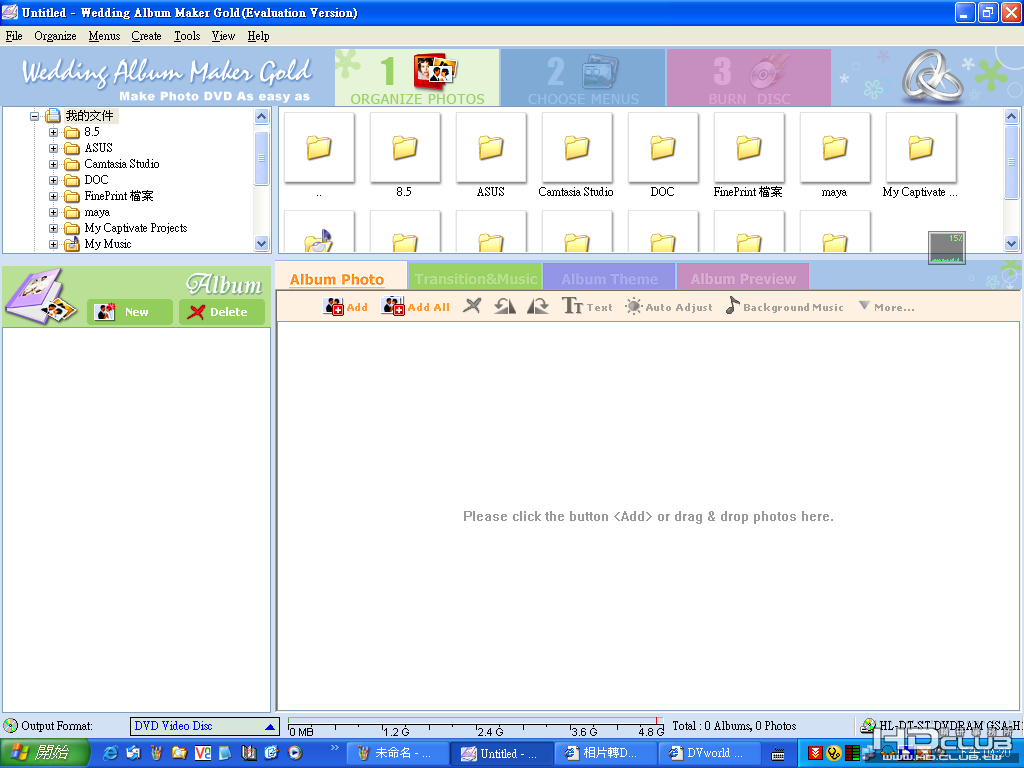This screenshot has height=768, width=1024.
Task: Click the Add photo icon
Action: [333, 306]
